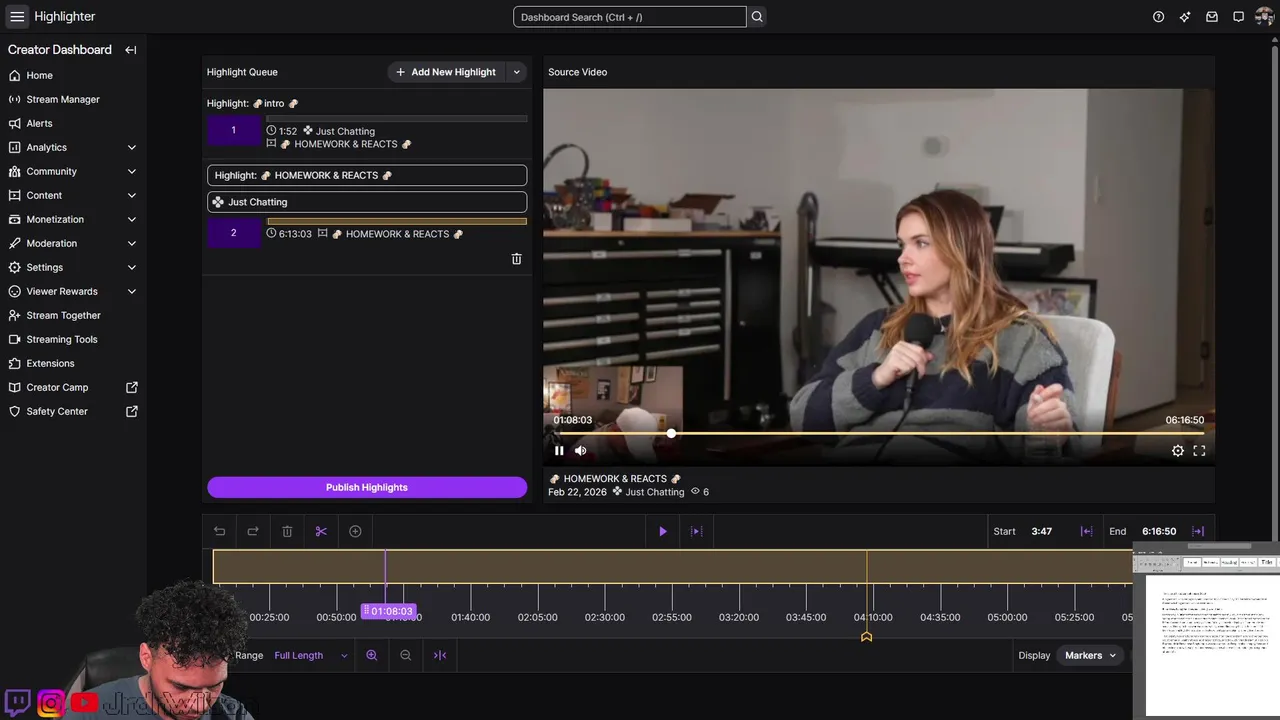Zoom in on the timeline

372,655
